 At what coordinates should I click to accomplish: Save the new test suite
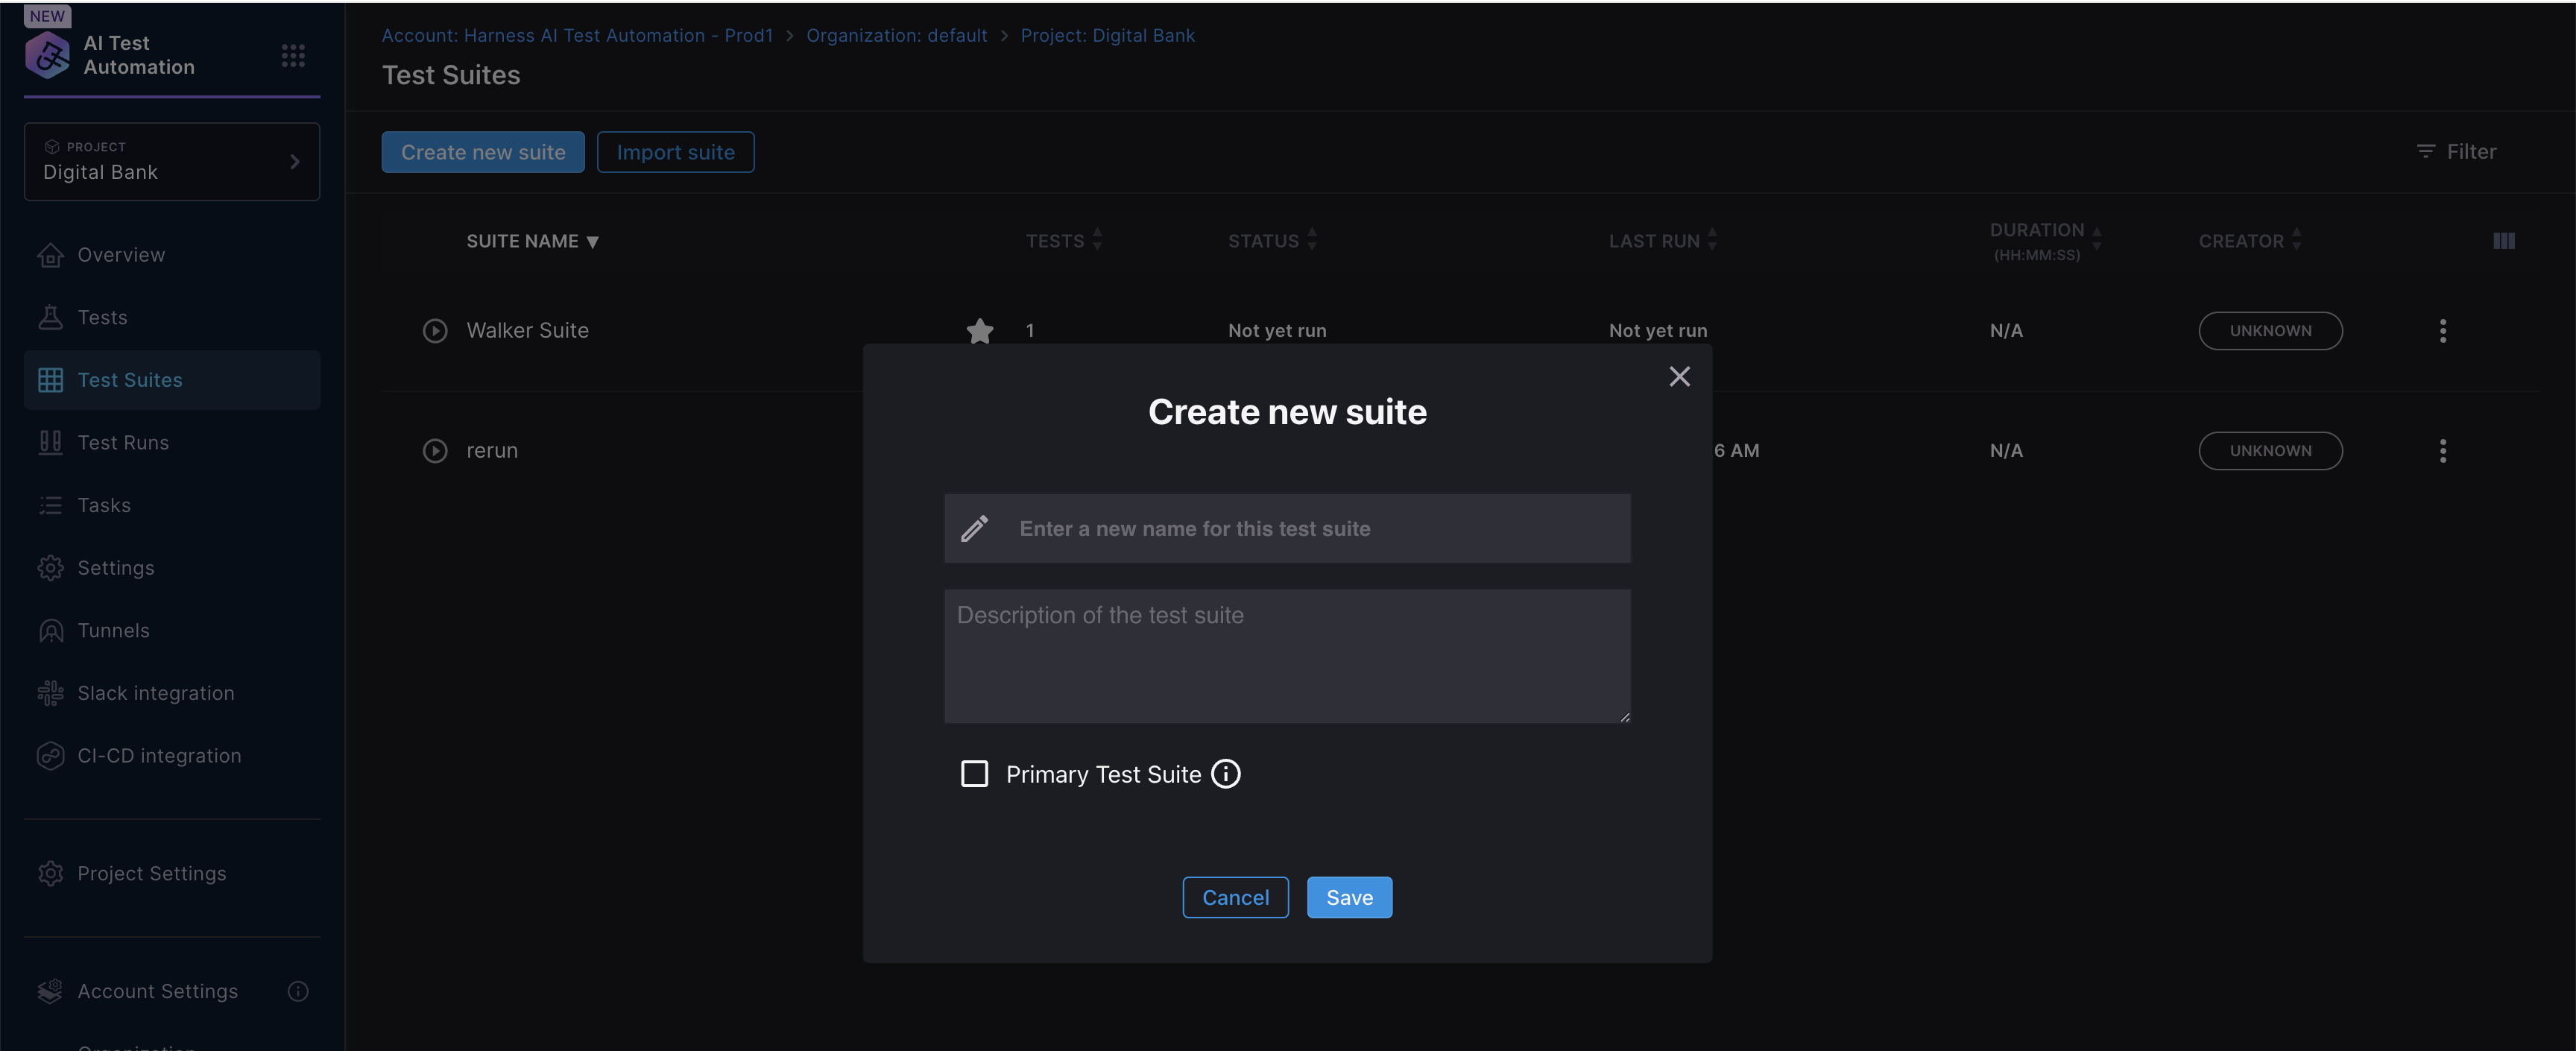click(x=1349, y=897)
